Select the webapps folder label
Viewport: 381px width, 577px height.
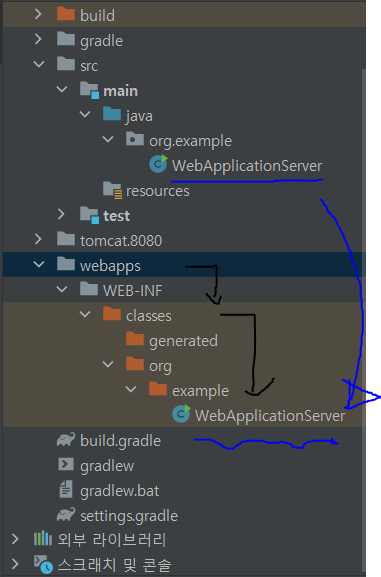point(110,266)
